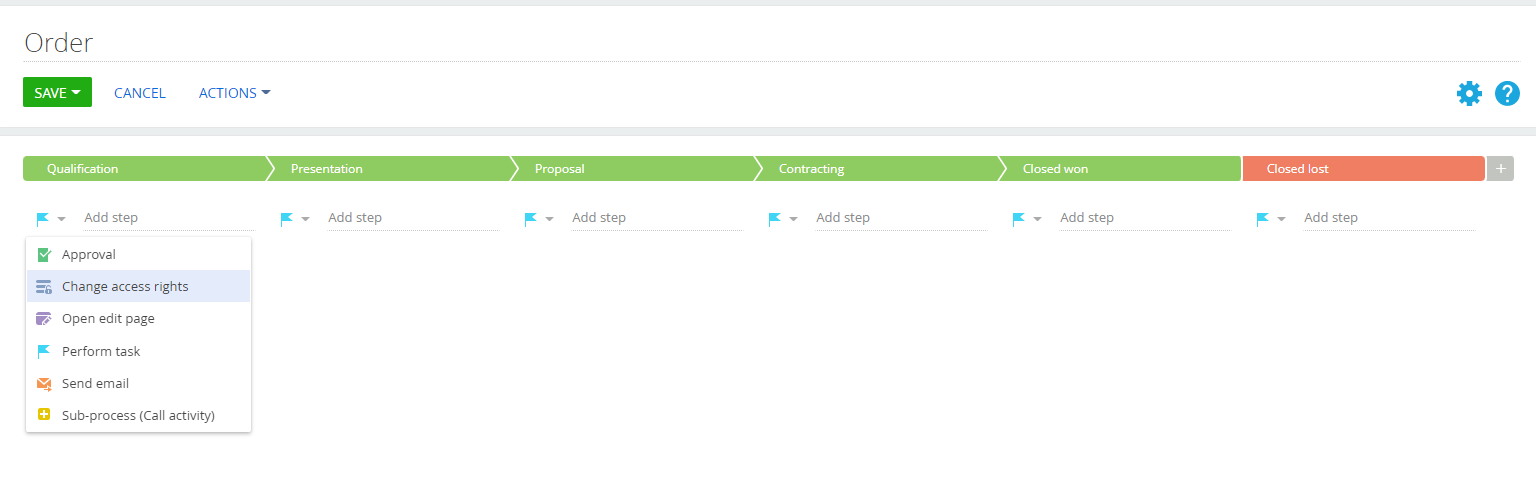Select the Closed lost red stage

tap(1364, 169)
